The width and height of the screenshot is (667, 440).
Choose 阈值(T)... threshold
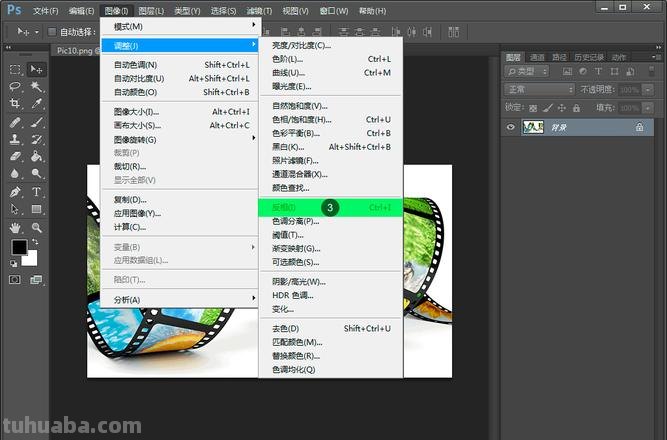331,235
